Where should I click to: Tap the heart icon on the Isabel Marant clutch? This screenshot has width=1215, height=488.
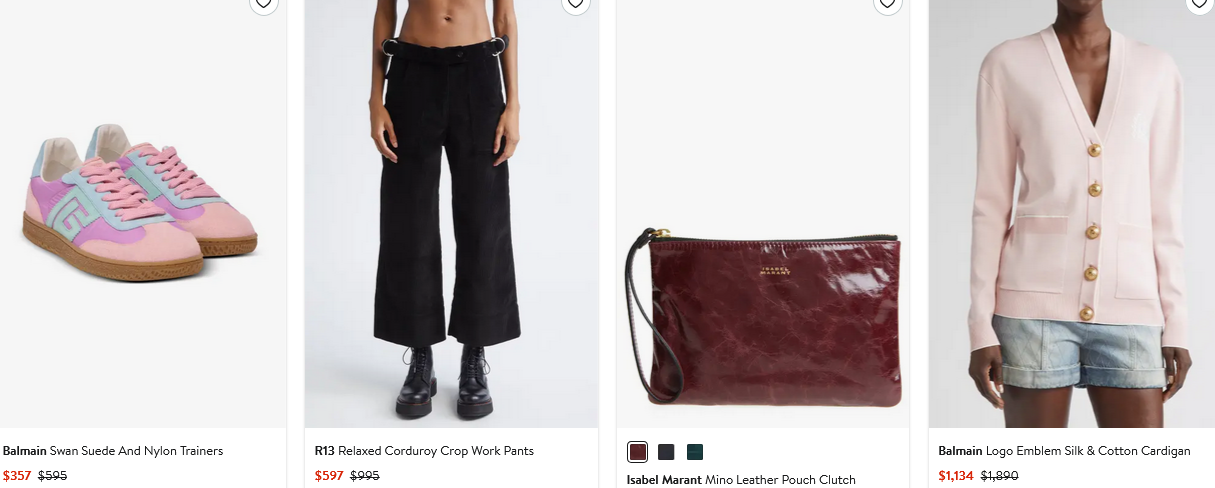point(887,3)
